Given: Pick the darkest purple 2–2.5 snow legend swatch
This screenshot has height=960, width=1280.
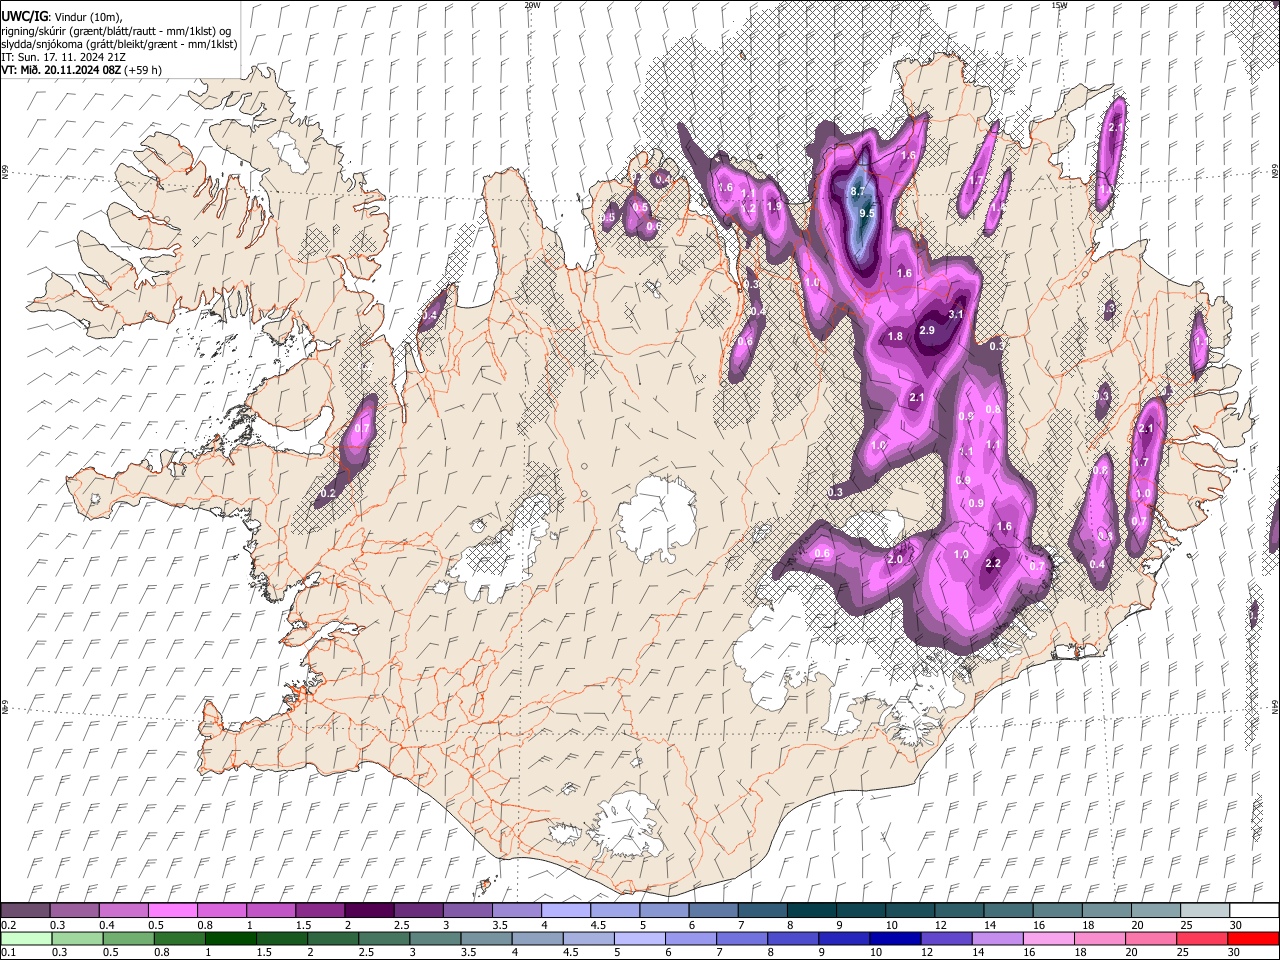Looking at the screenshot, I should click(369, 910).
